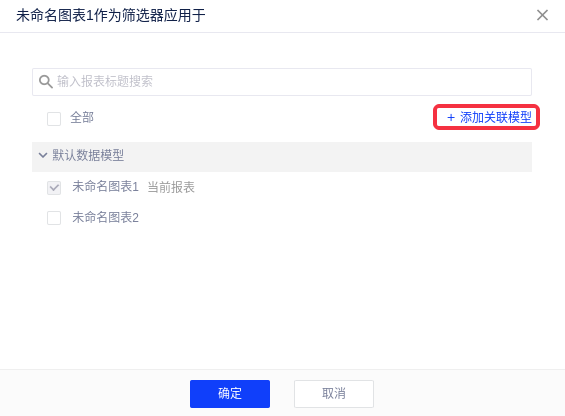This screenshot has width=565, height=416.
Task: Toggle the 全部 select-all checkbox
Action: point(54,119)
